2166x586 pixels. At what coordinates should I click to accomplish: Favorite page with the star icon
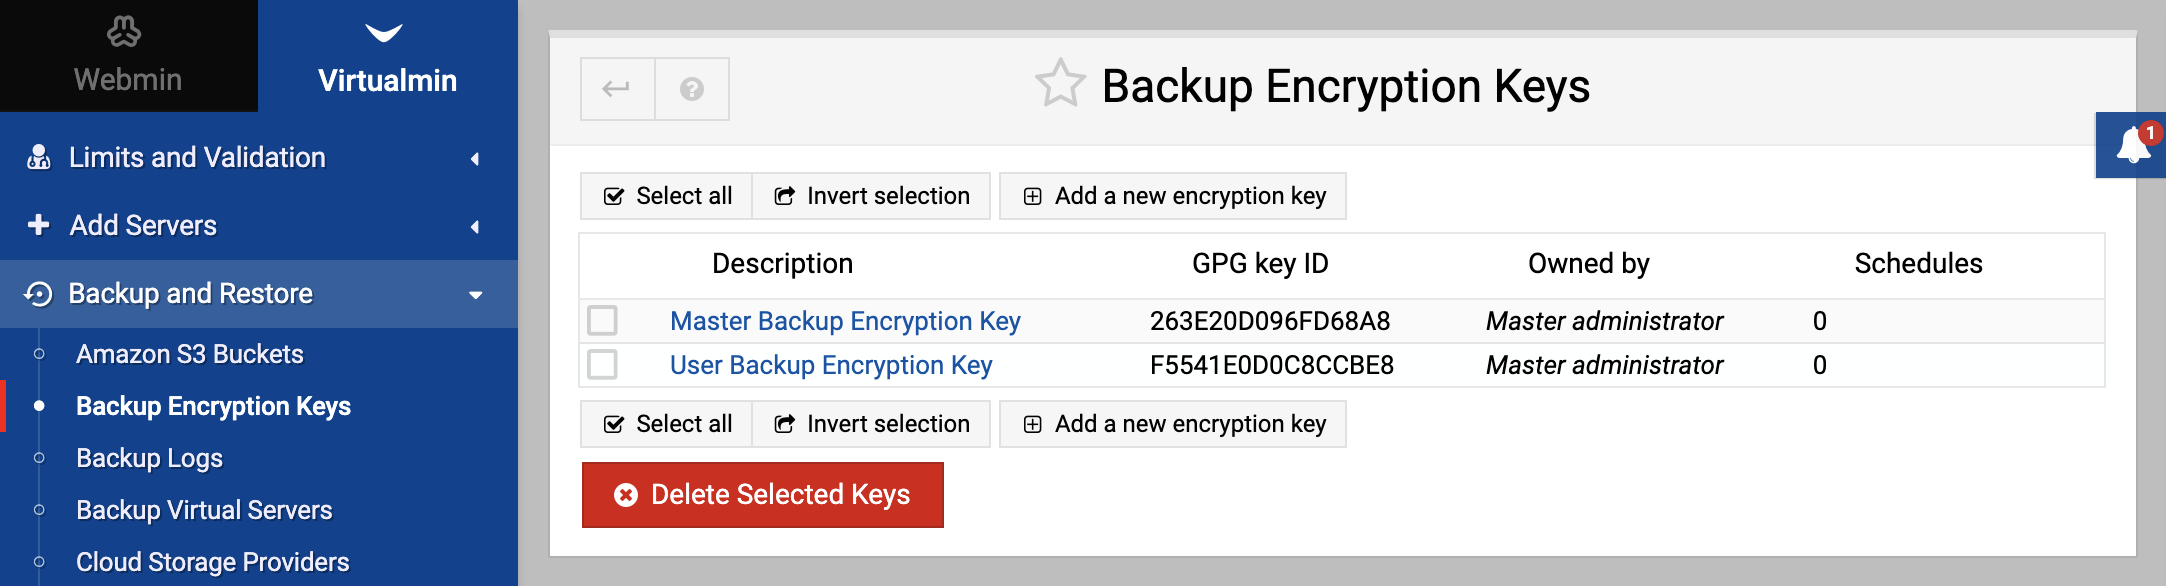tap(1060, 84)
